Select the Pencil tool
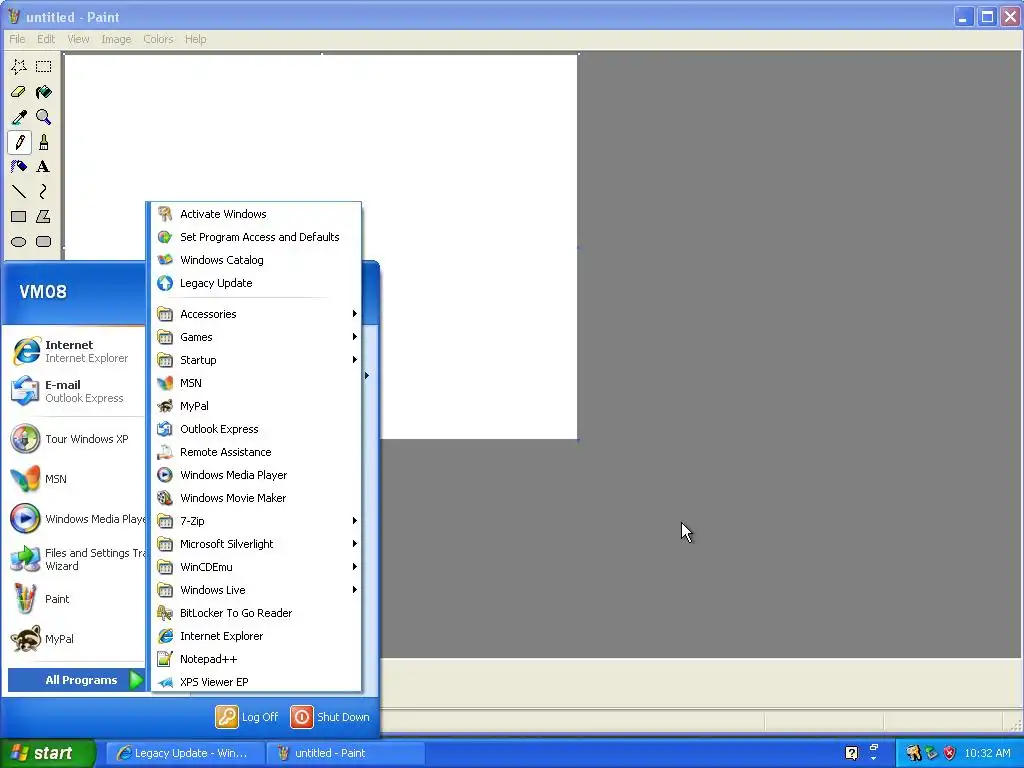 tap(19, 142)
